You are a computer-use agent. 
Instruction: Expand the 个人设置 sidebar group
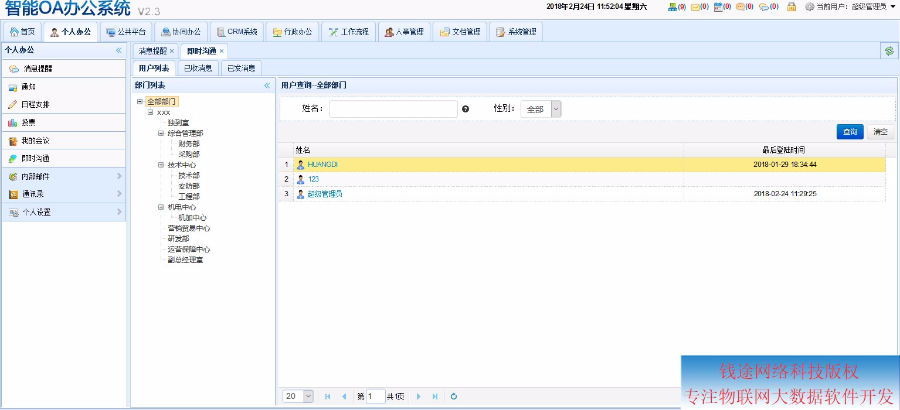63,212
